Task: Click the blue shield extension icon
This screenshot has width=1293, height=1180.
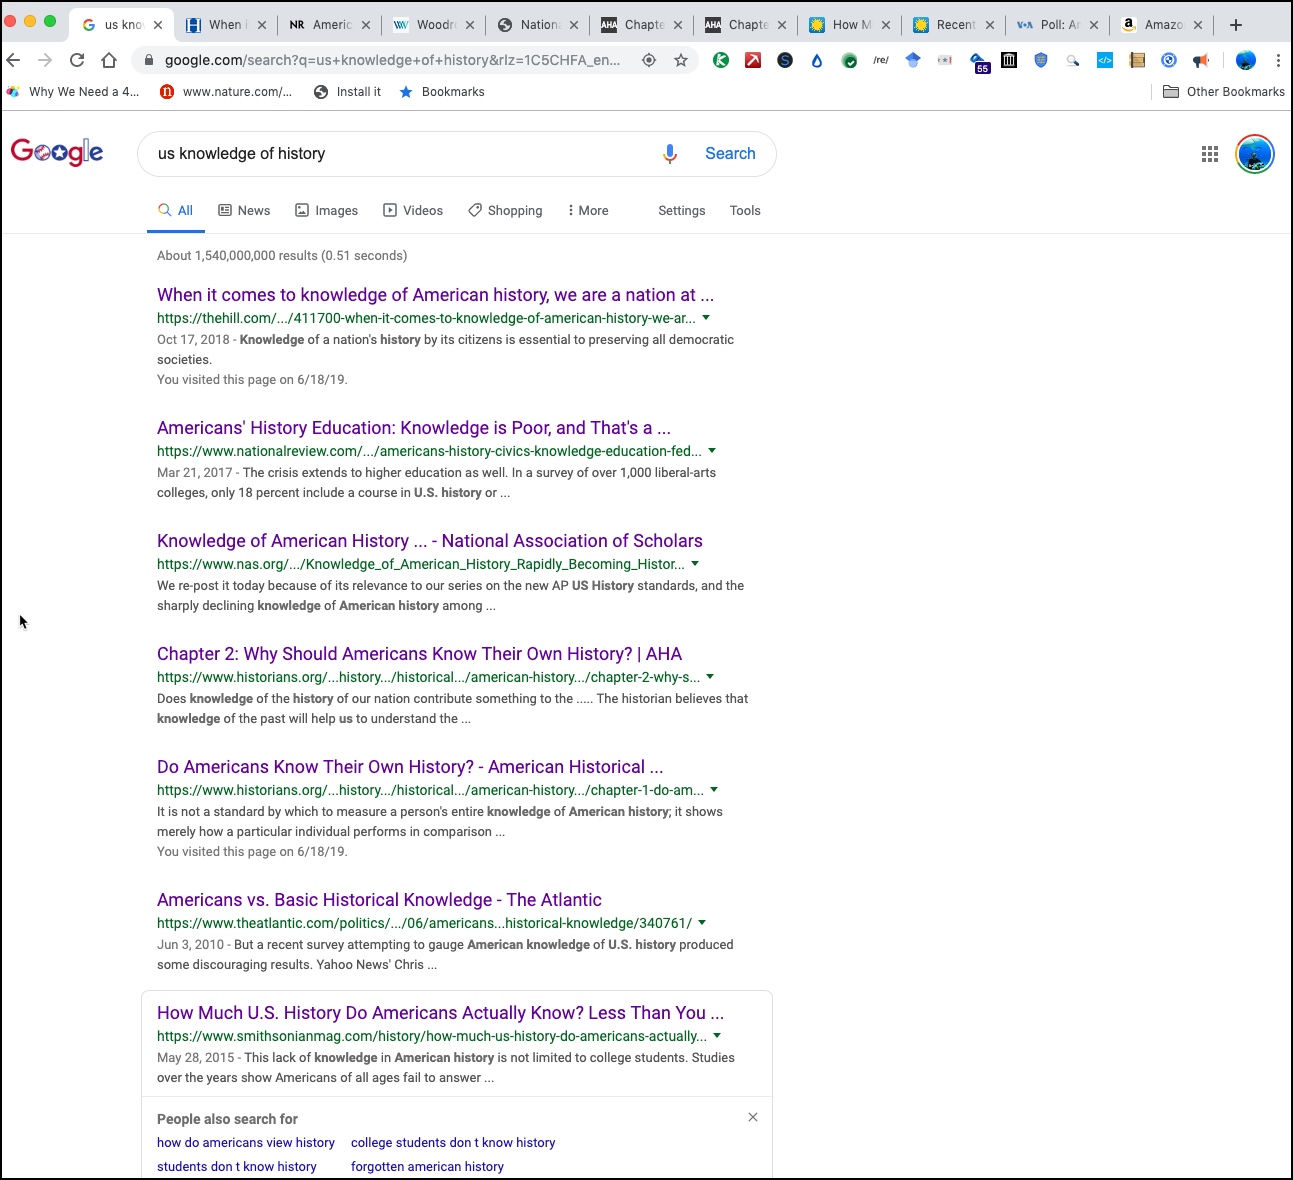Action: [1041, 60]
